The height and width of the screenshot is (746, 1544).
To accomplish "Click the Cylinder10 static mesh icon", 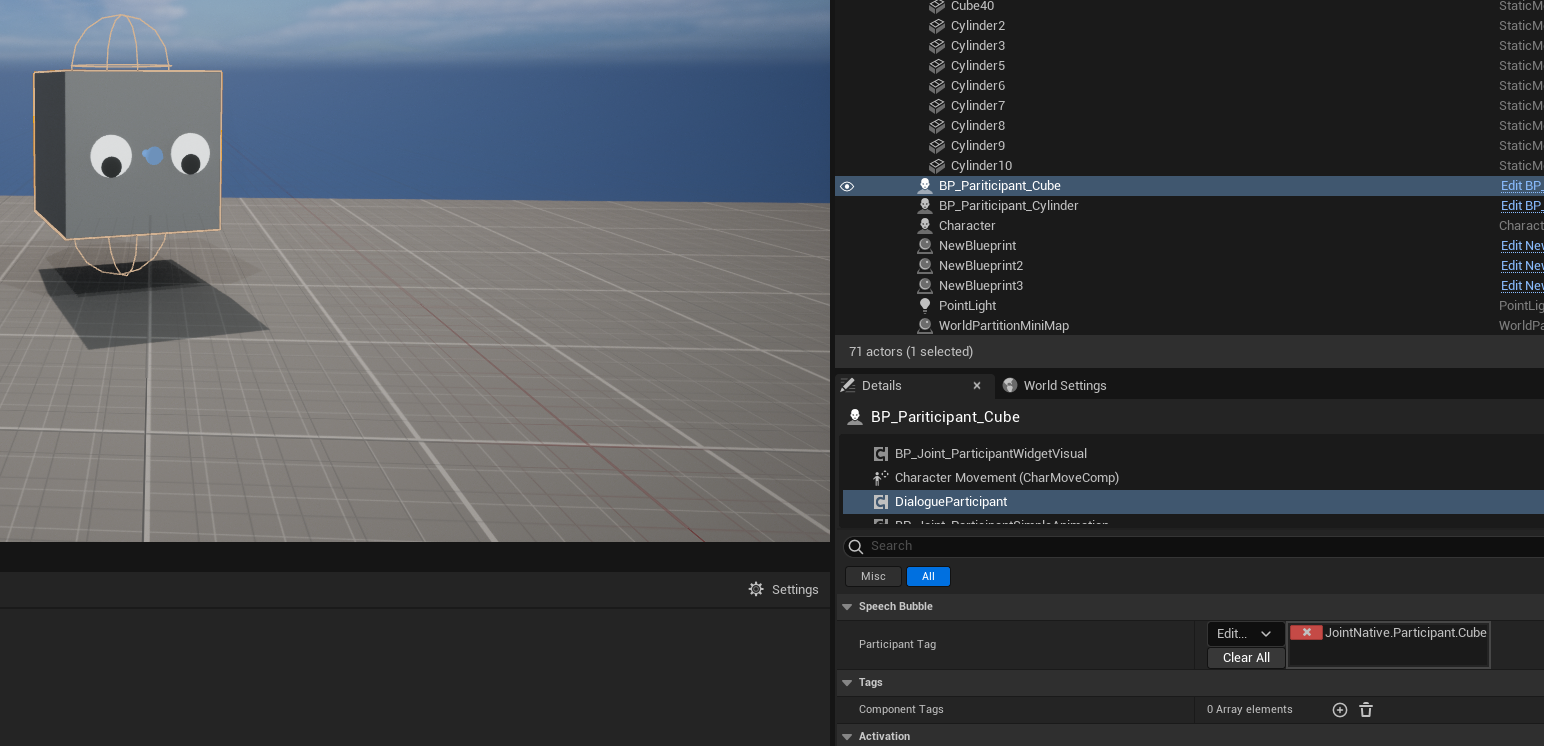I will (937, 166).
